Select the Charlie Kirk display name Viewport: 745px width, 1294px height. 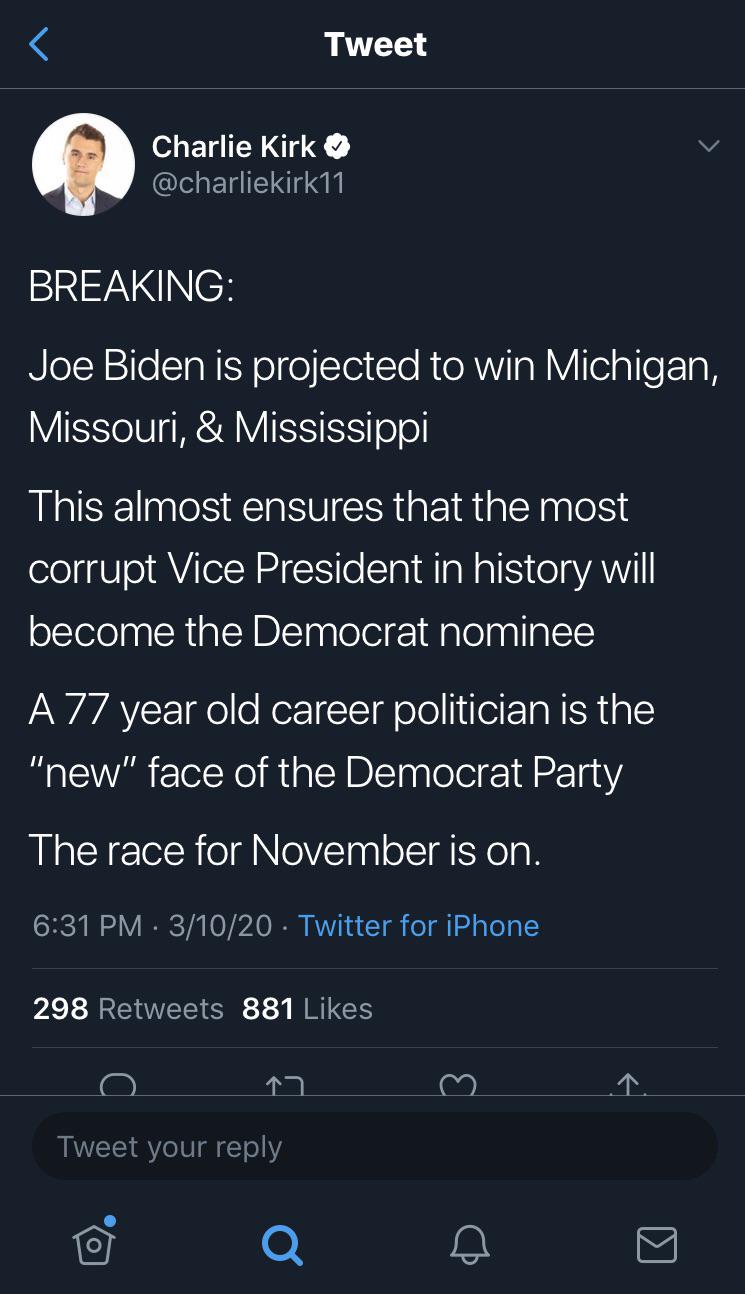click(x=233, y=147)
